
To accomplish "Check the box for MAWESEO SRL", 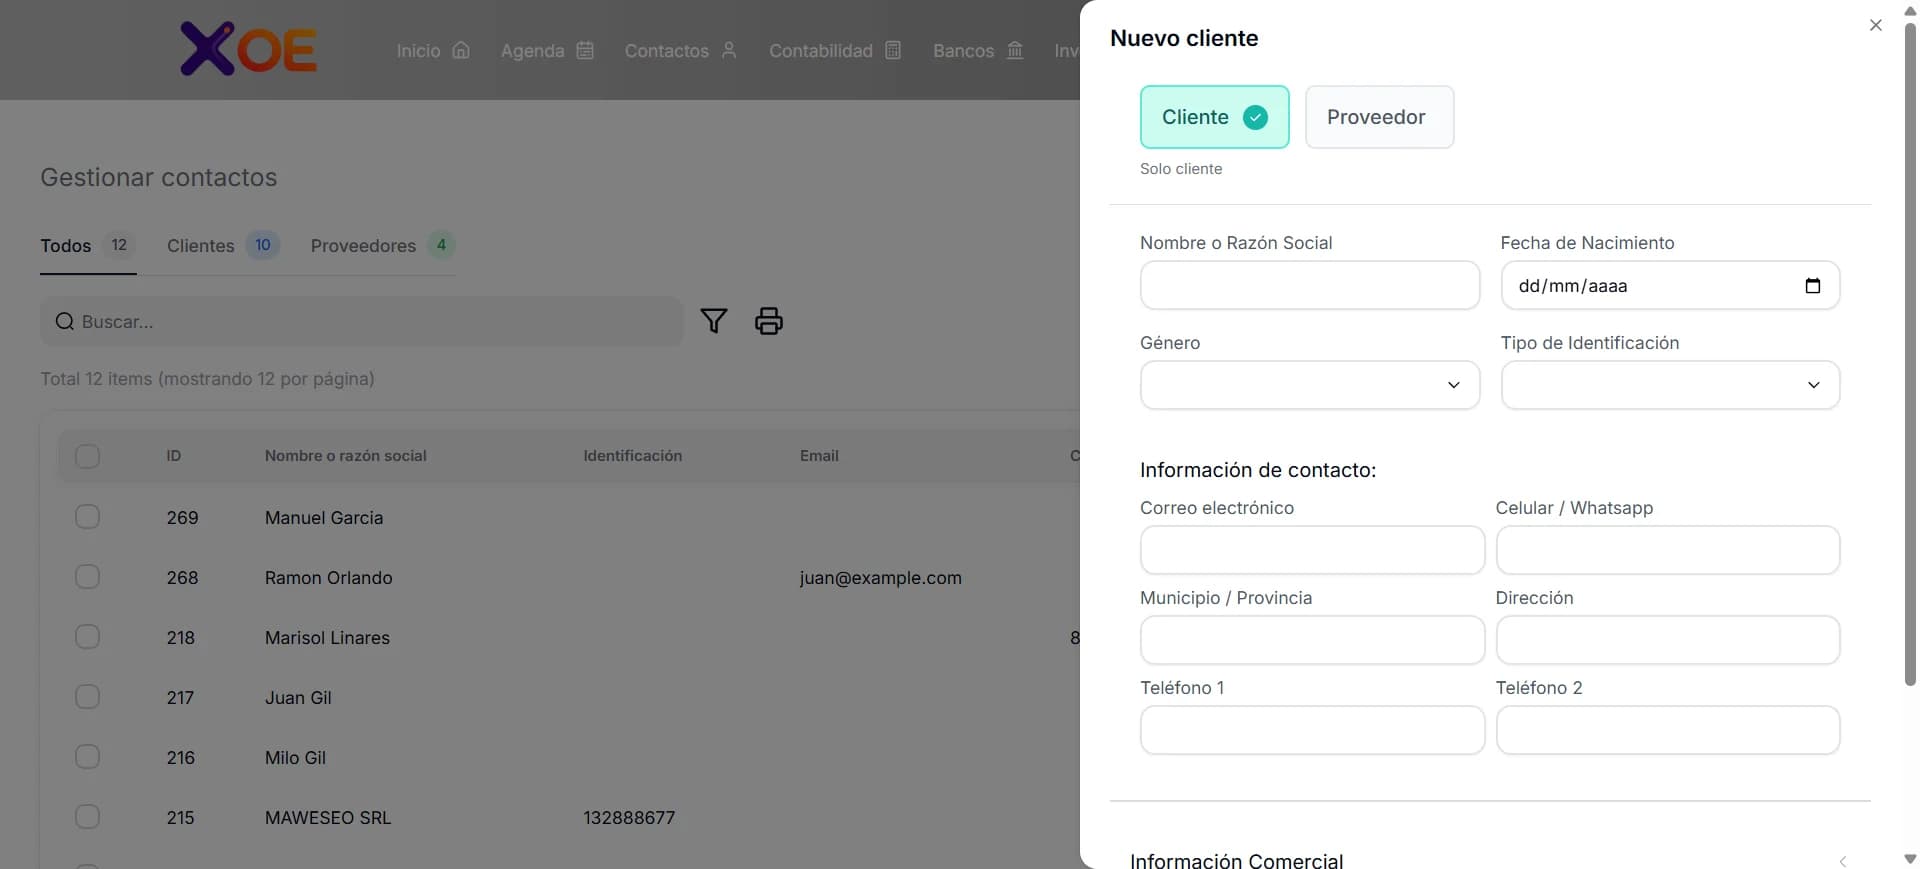I will point(88,817).
